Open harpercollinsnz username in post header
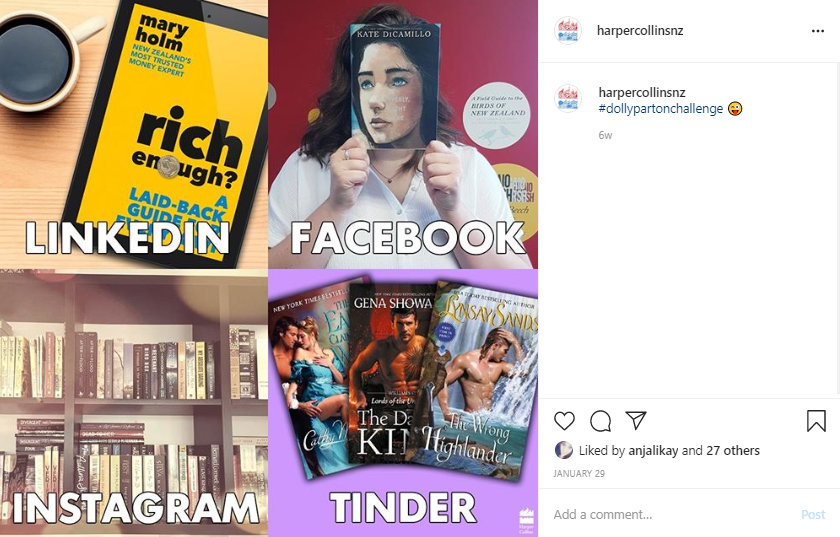This screenshot has height=537, width=840. click(x=640, y=31)
